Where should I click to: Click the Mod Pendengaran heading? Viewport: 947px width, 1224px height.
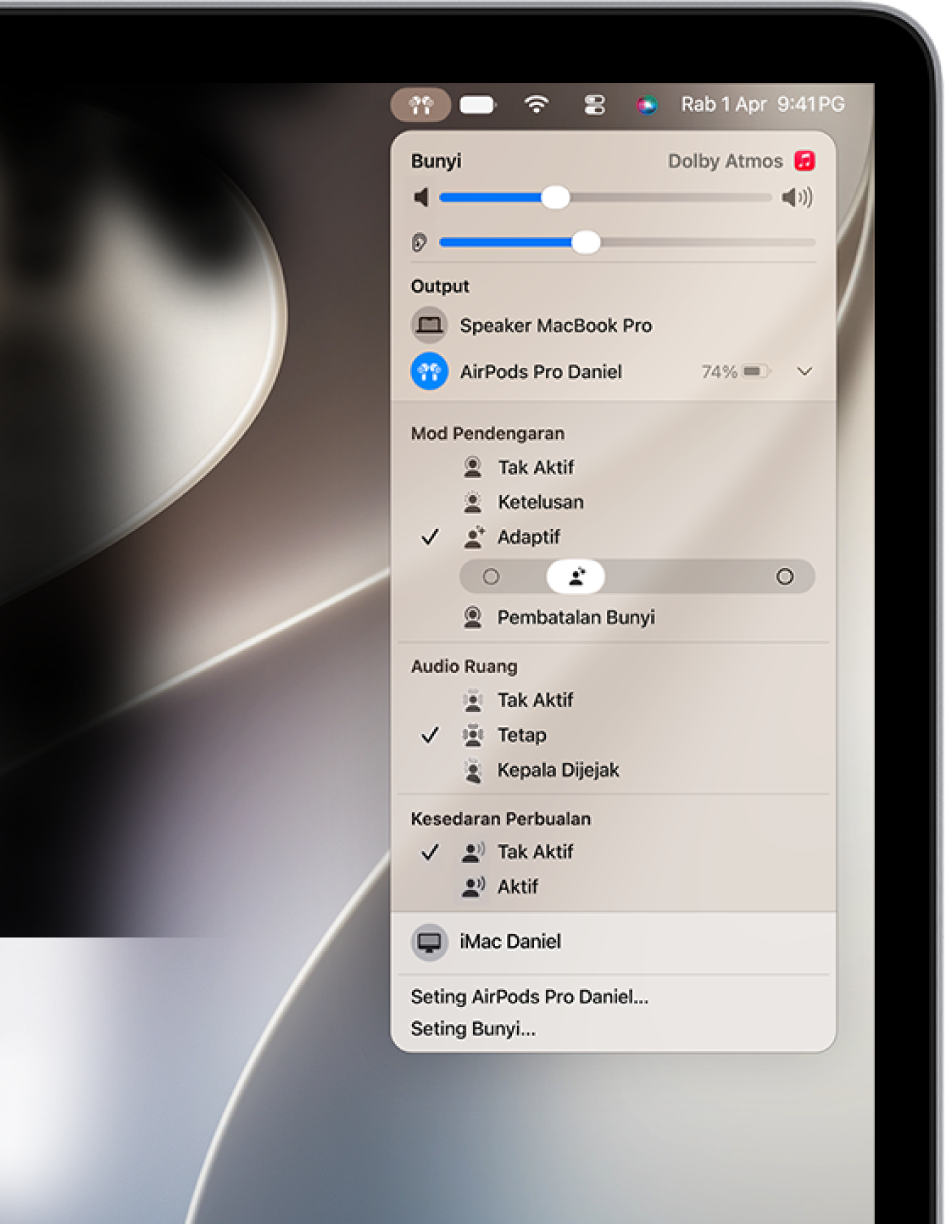487,433
